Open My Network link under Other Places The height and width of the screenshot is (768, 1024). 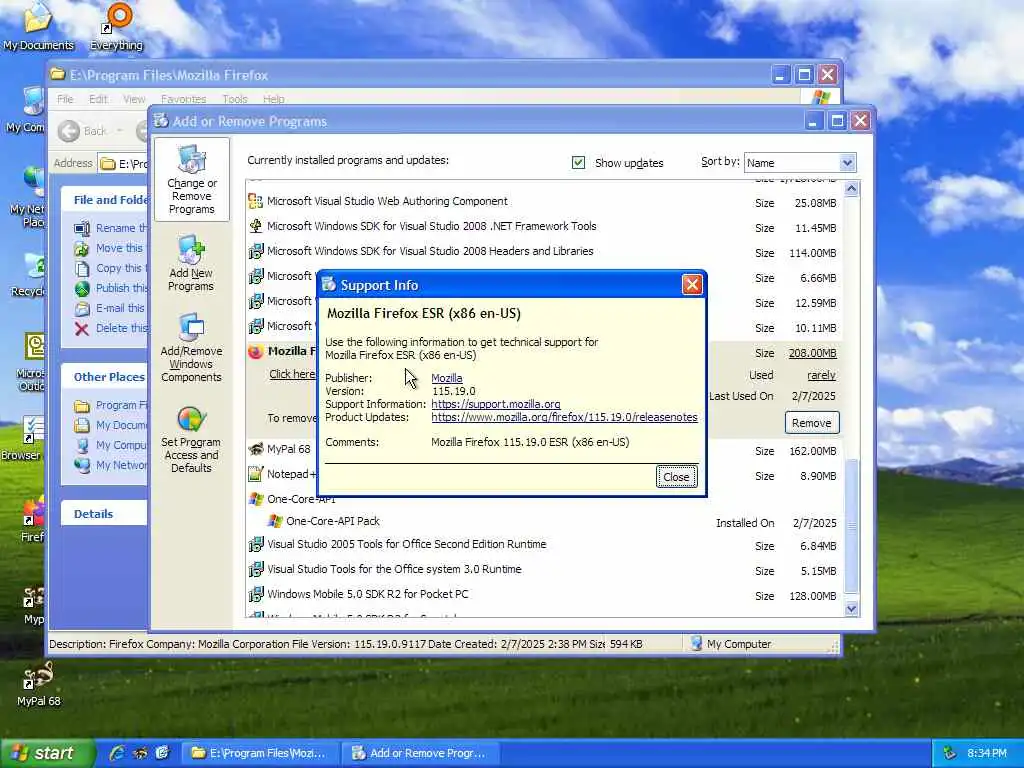111,466
